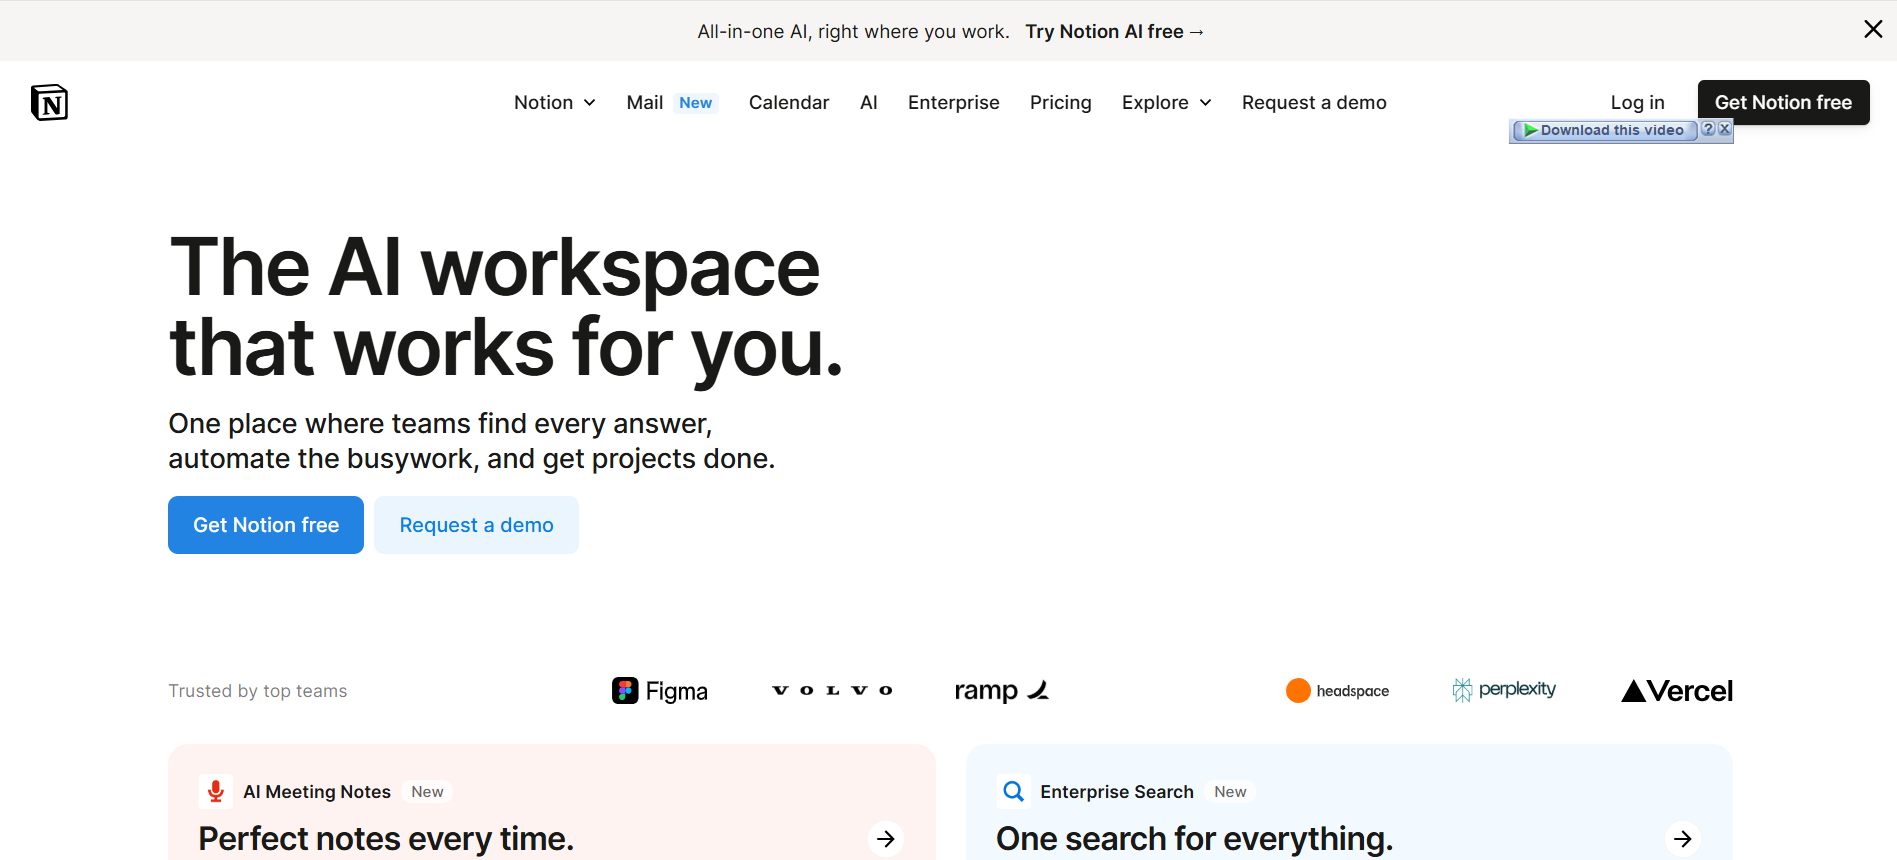Click the Trusted by top teams text
1897x860 pixels.
[x=258, y=691]
